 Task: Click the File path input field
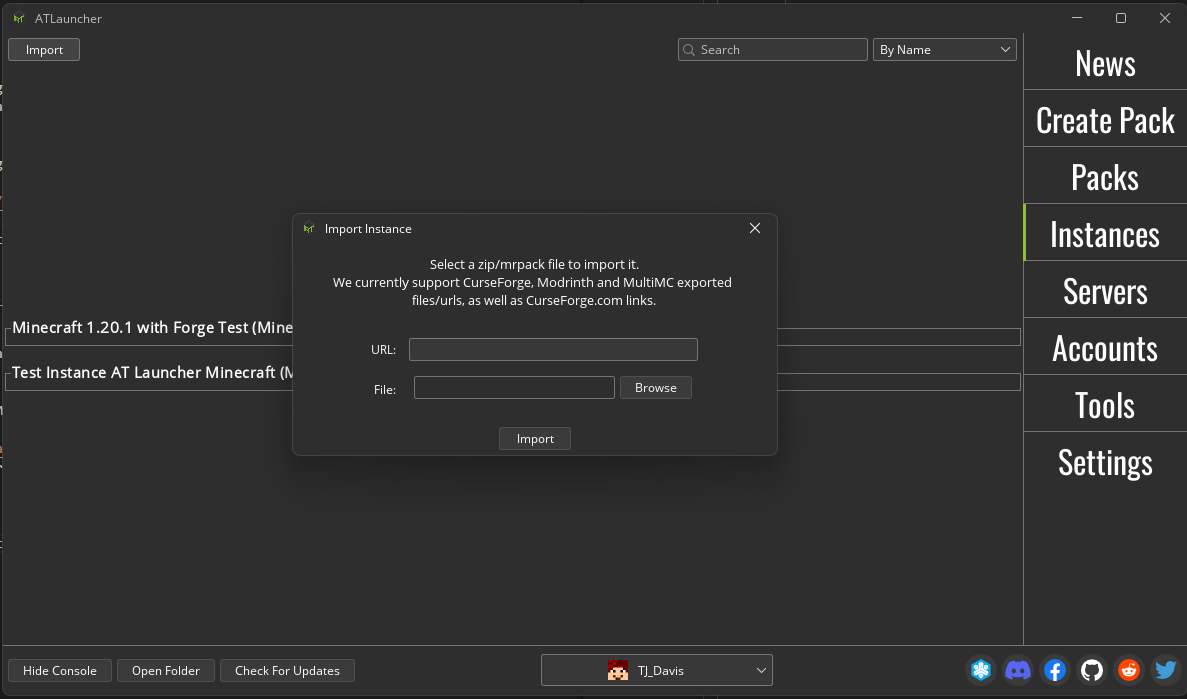tap(514, 388)
